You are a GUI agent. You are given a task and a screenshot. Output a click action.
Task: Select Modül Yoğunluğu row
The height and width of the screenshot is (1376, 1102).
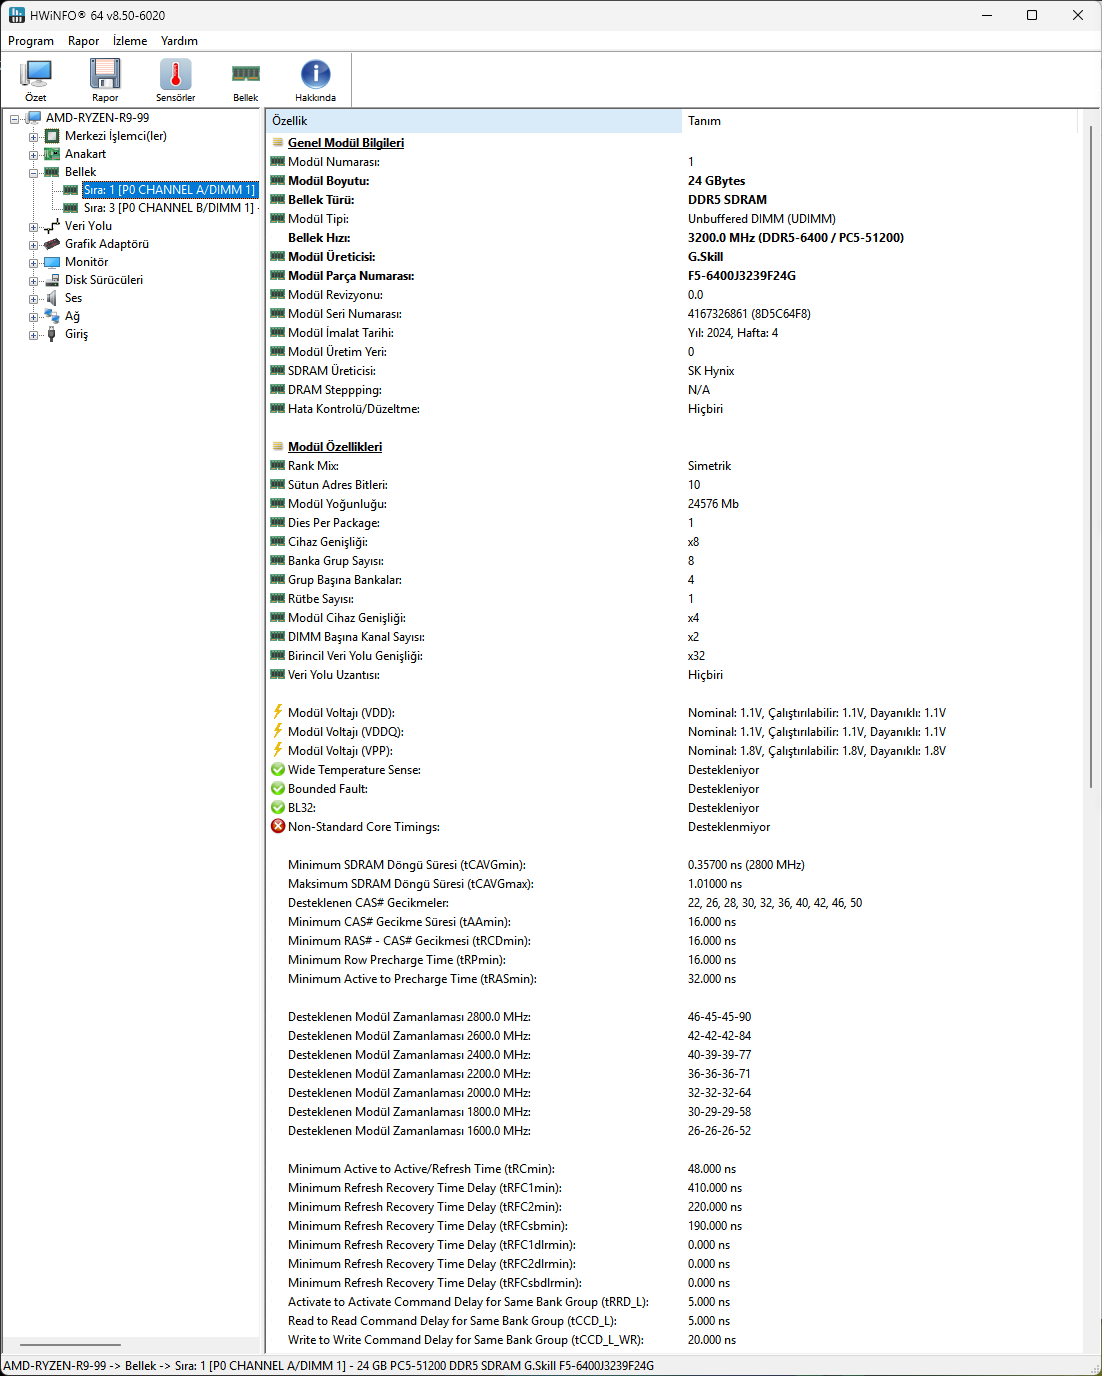(x=674, y=504)
